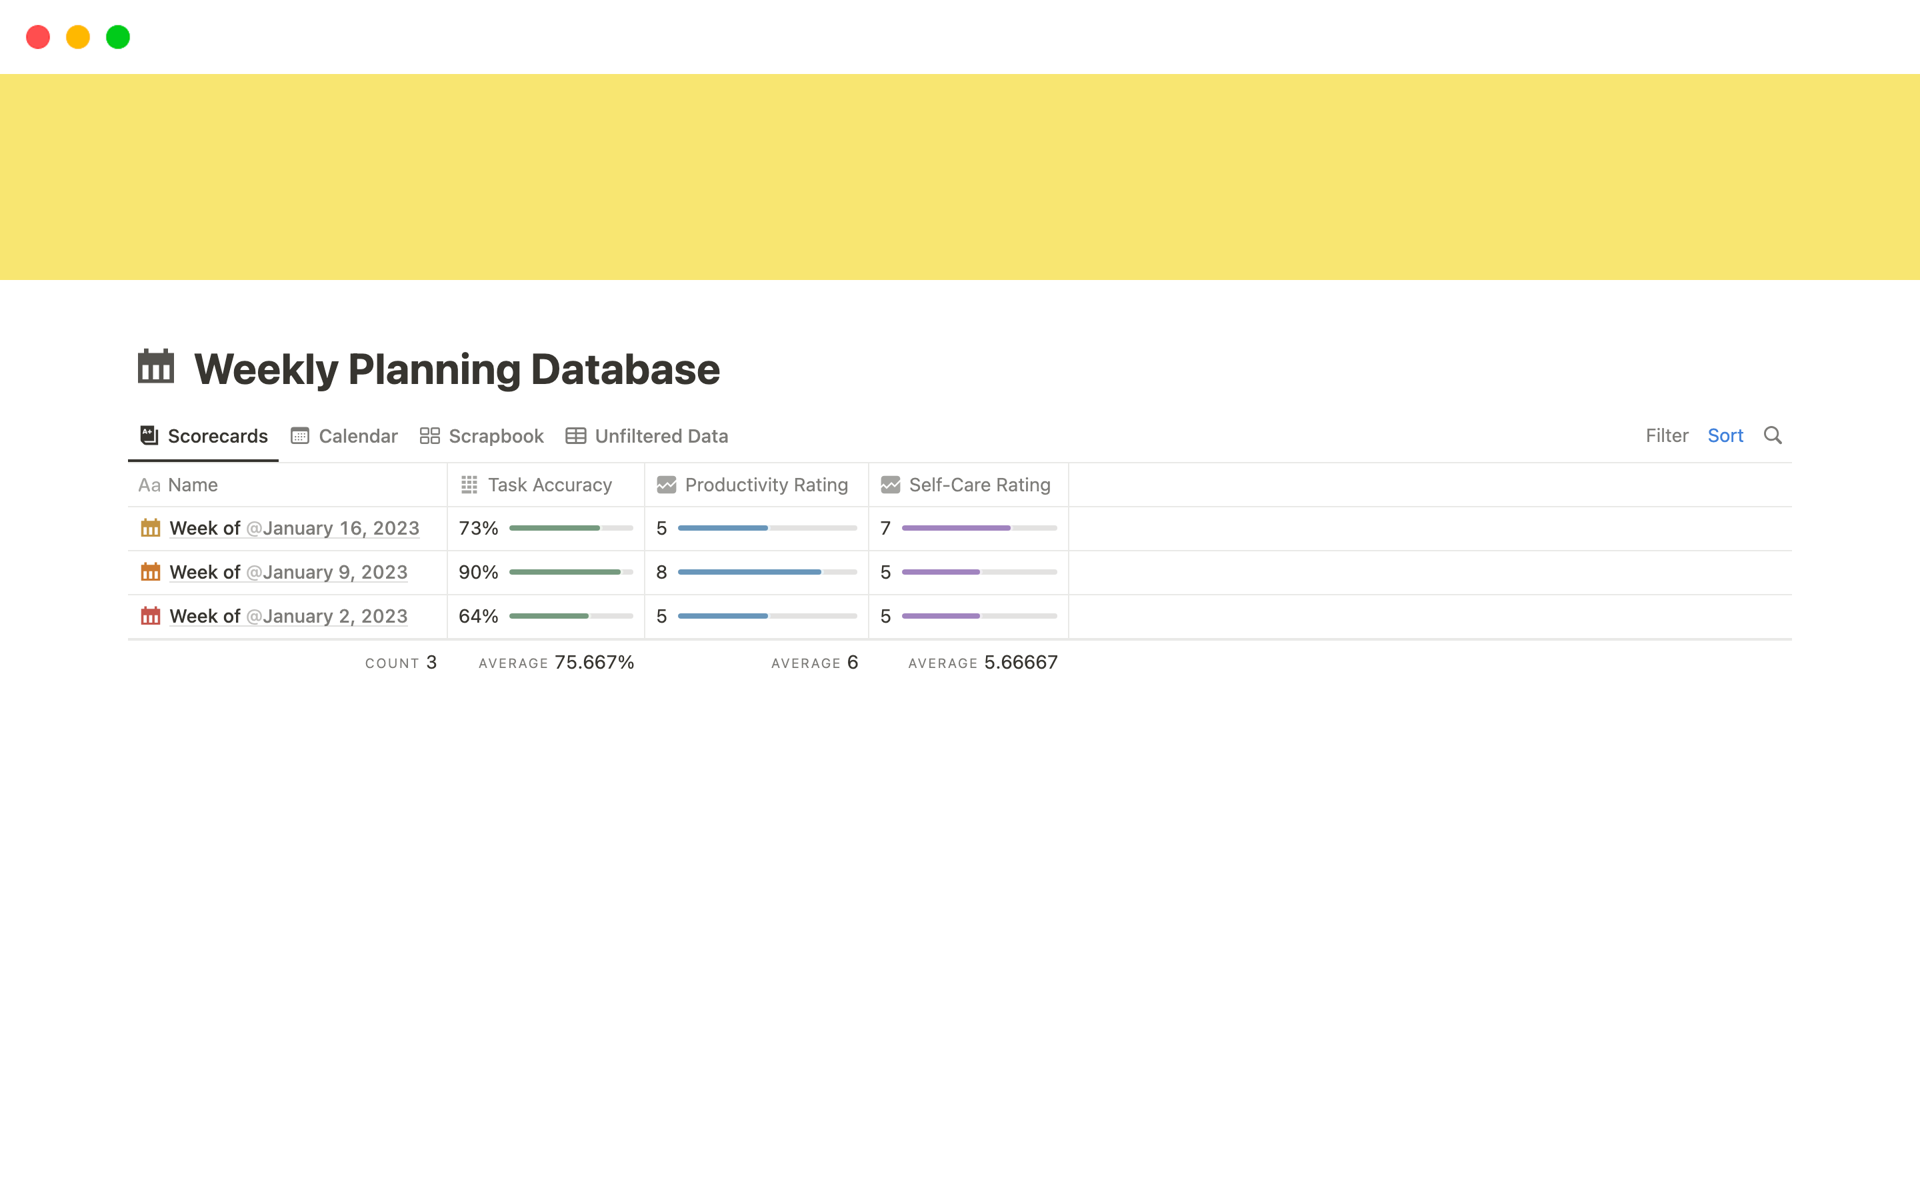This screenshot has height=1200, width=1920.
Task: Click the Task Accuracy column grid icon
Action: (469, 485)
